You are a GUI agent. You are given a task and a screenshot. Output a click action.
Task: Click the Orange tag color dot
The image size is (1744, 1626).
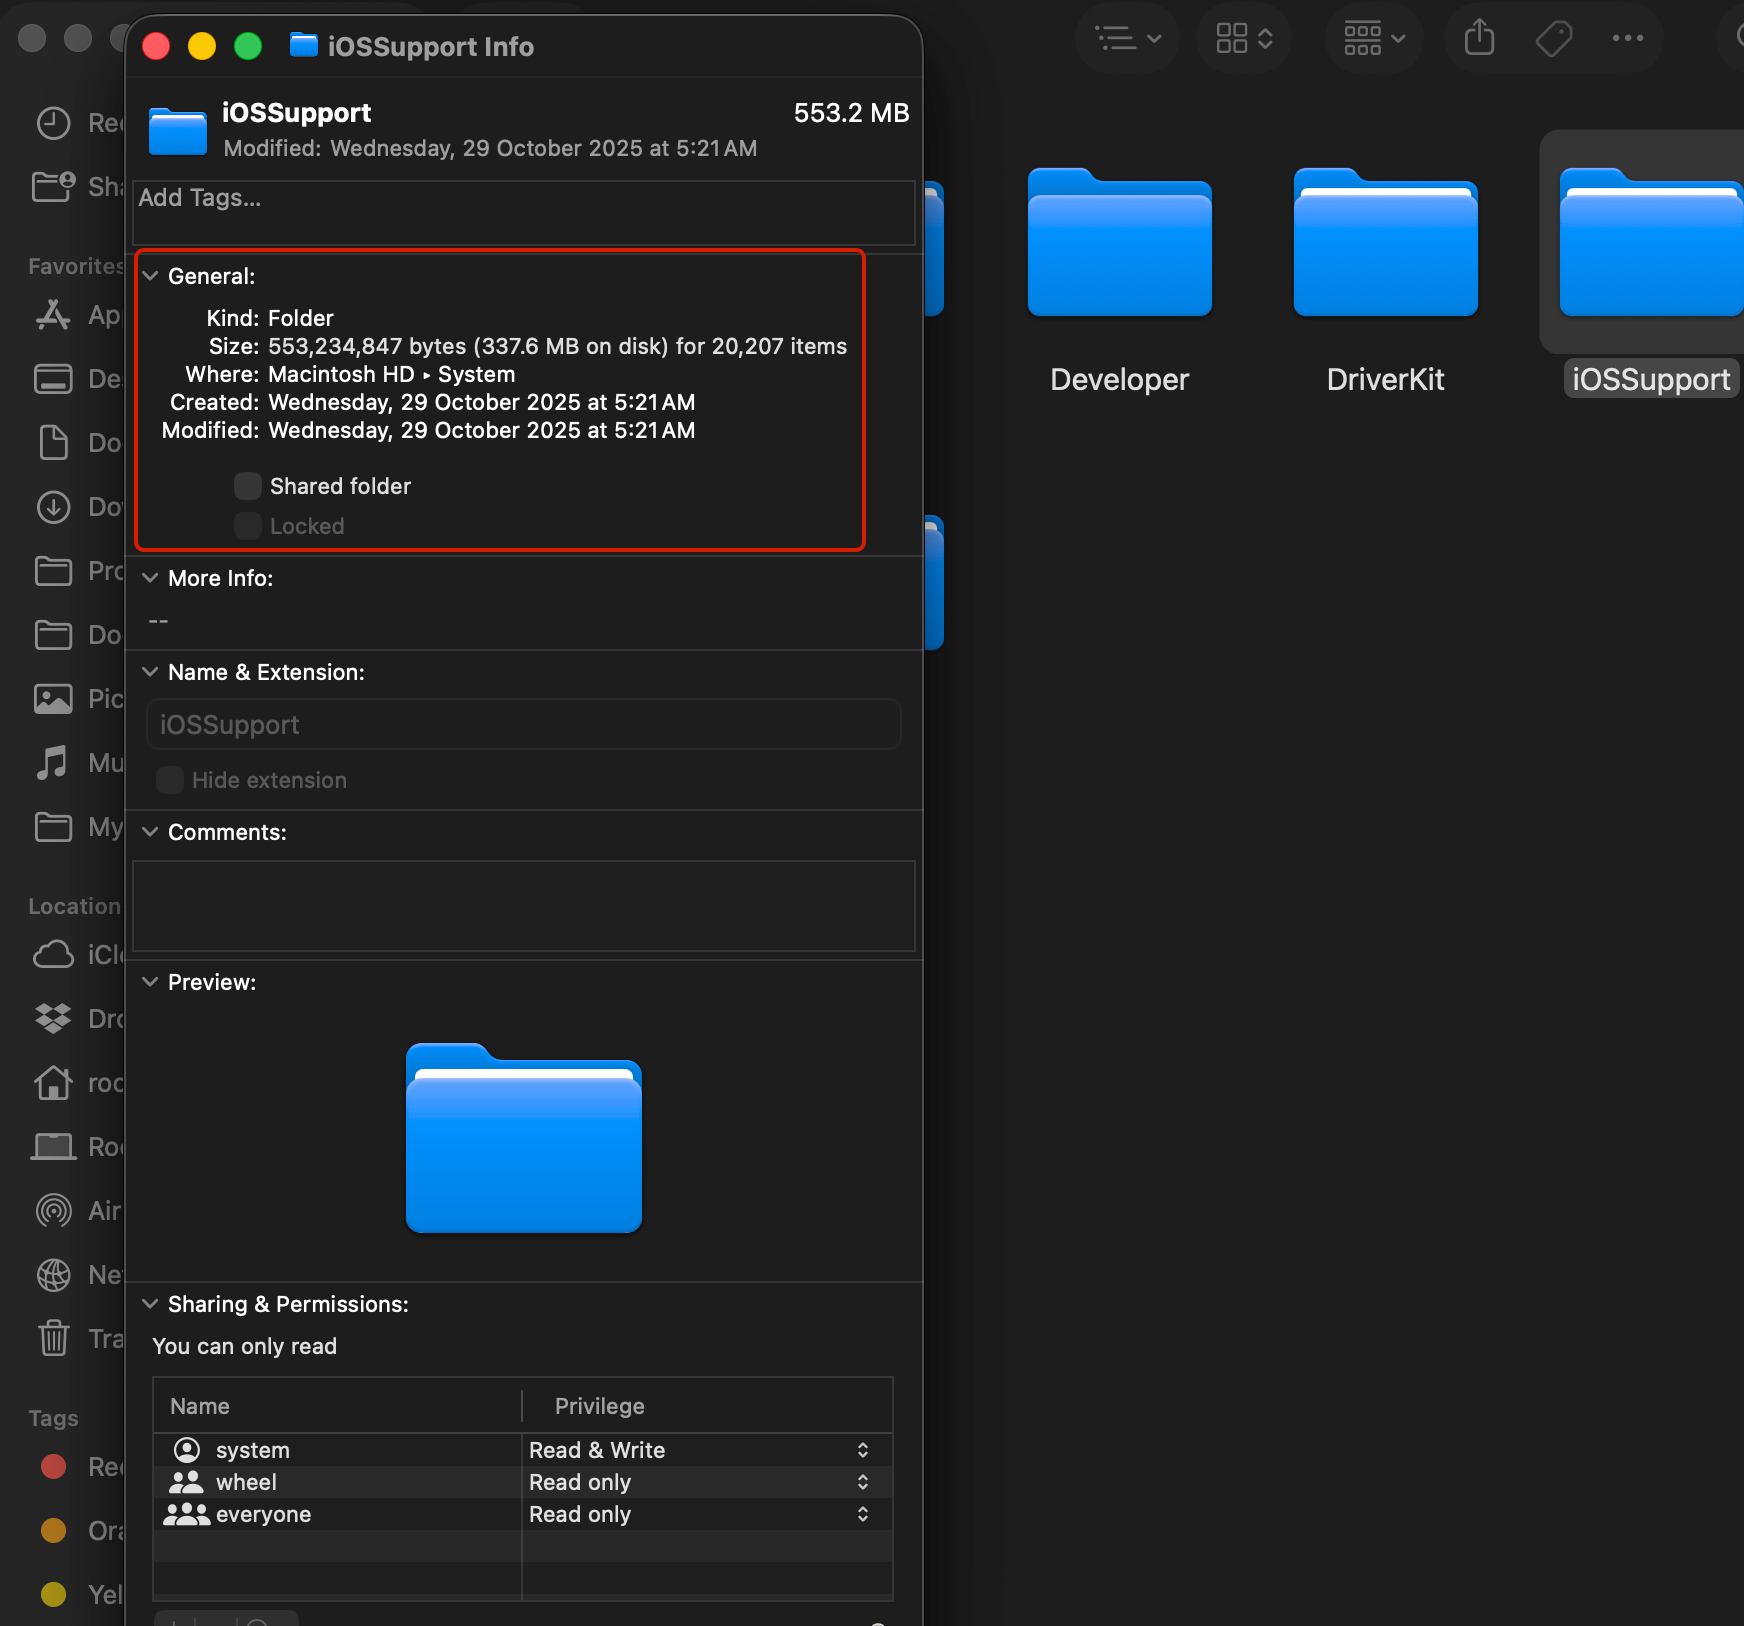pyautogui.click(x=53, y=1531)
